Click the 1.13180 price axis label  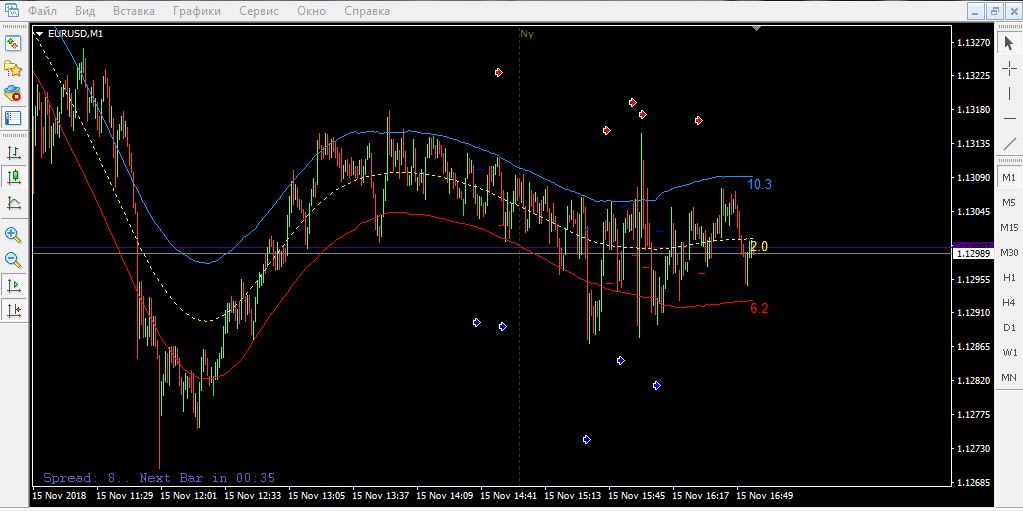[x=973, y=110]
